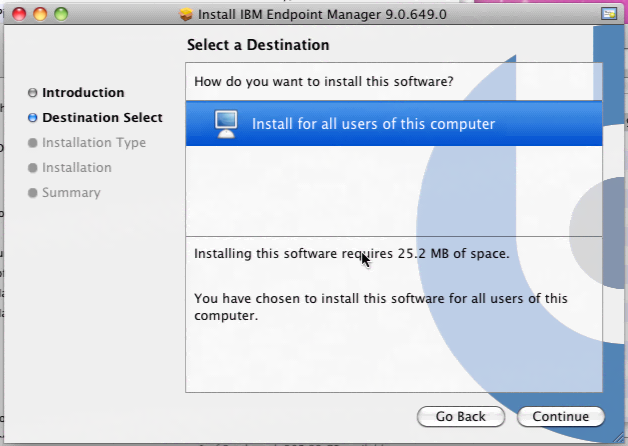Click the Select a Destination heading
Image resolution: width=628 pixels, height=446 pixels.
258,45
